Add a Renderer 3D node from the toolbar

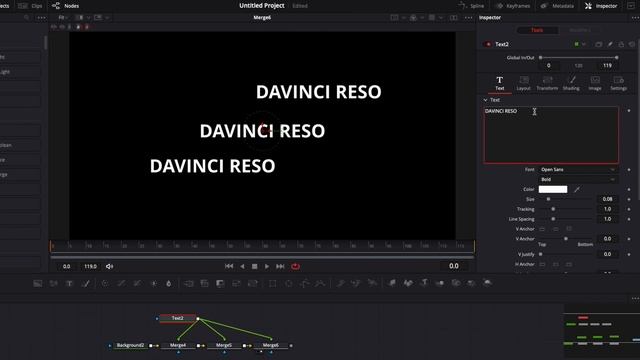click(x=488, y=283)
